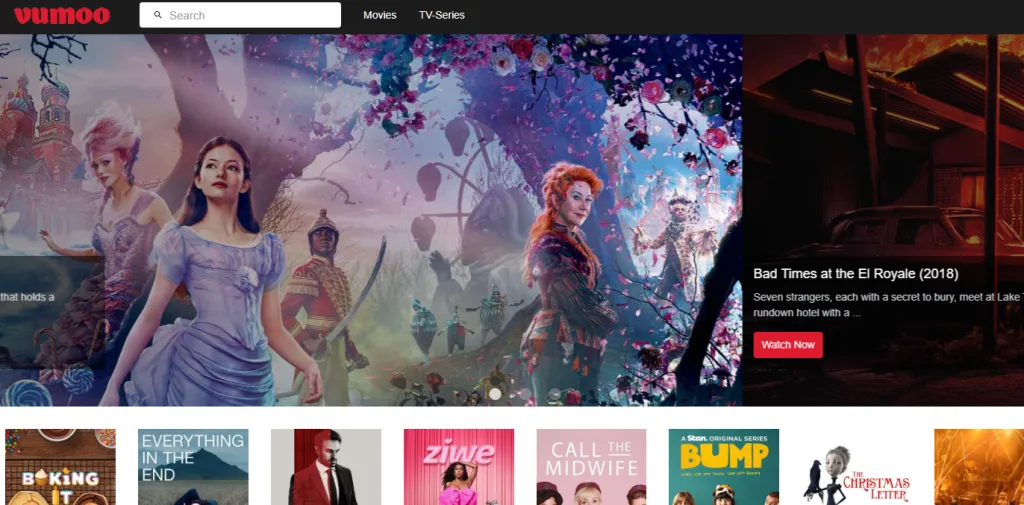Open Bad Times at the El Royale title
The width and height of the screenshot is (1024, 505).
coord(856,274)
